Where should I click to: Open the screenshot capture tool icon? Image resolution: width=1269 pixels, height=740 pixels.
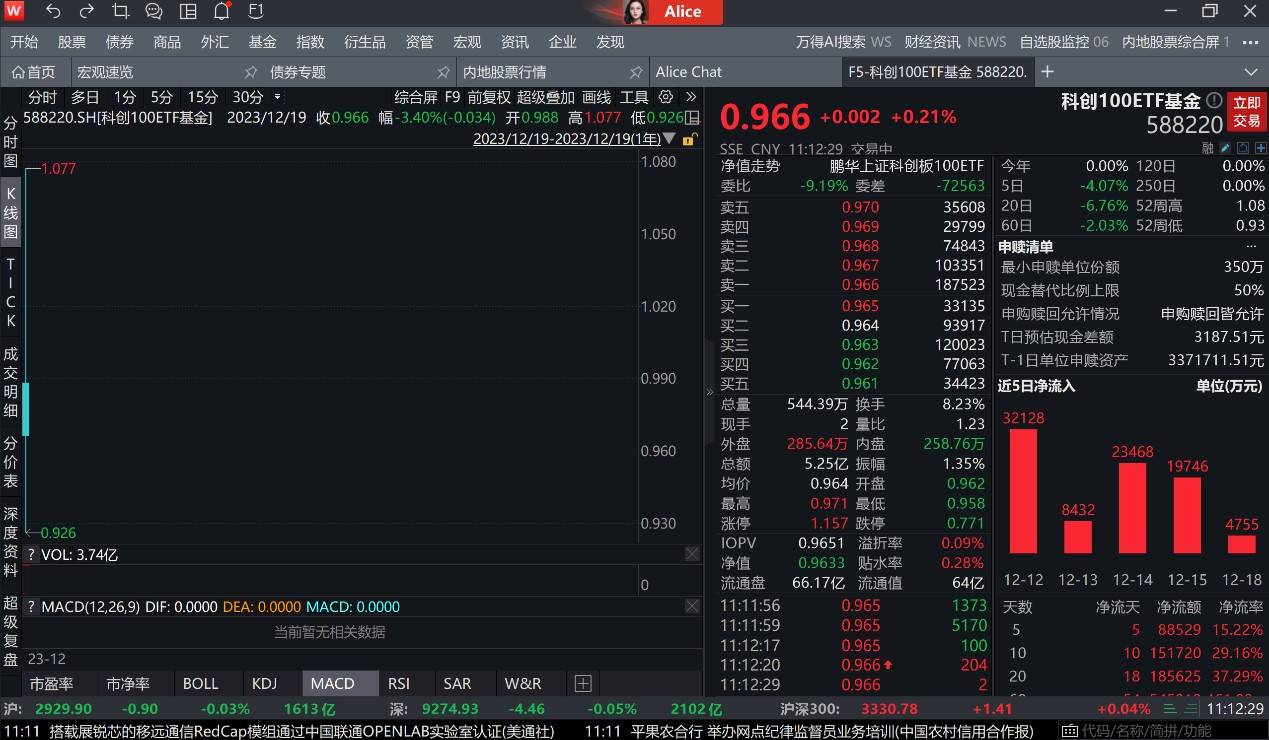tap(120, 12)
